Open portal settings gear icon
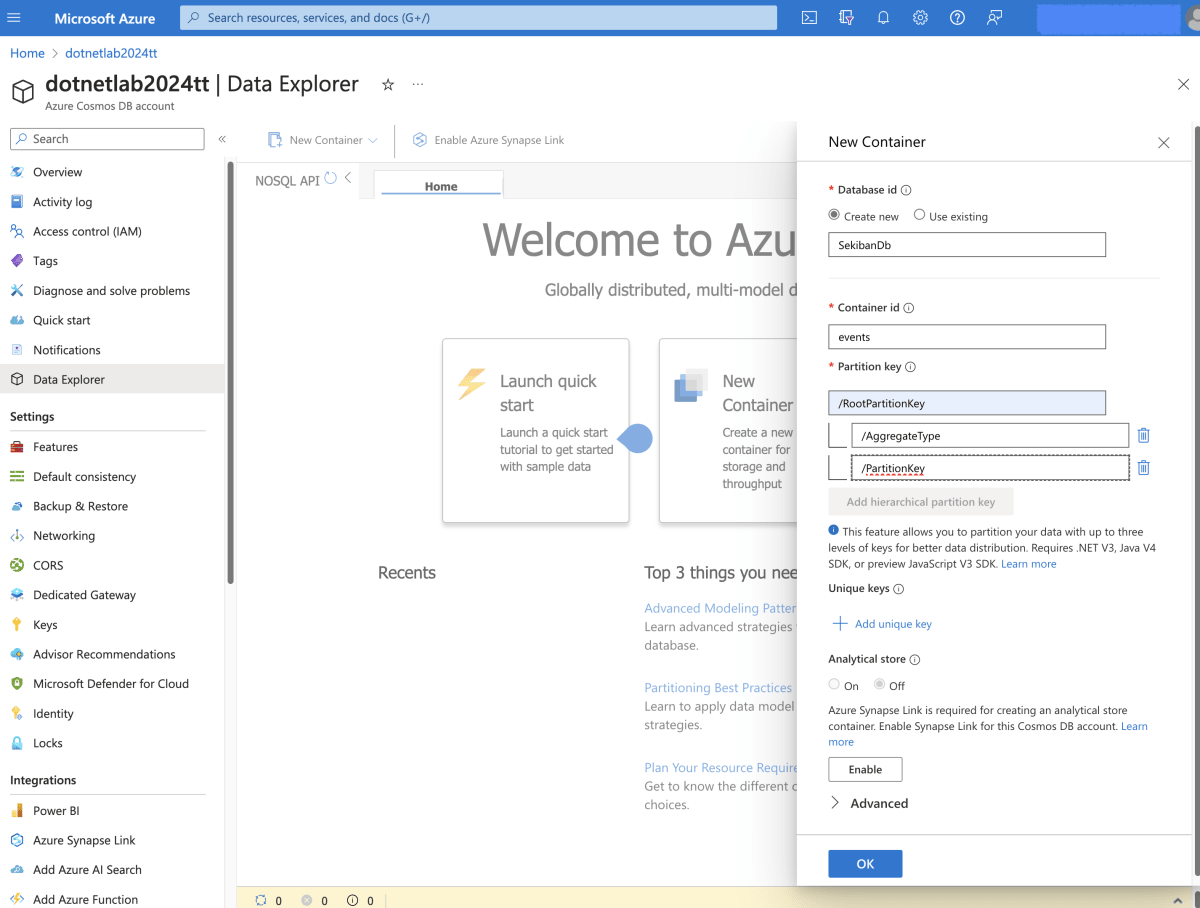Image resolution: width=1200 pixels, height=908 pixels. tap(920, 18)
